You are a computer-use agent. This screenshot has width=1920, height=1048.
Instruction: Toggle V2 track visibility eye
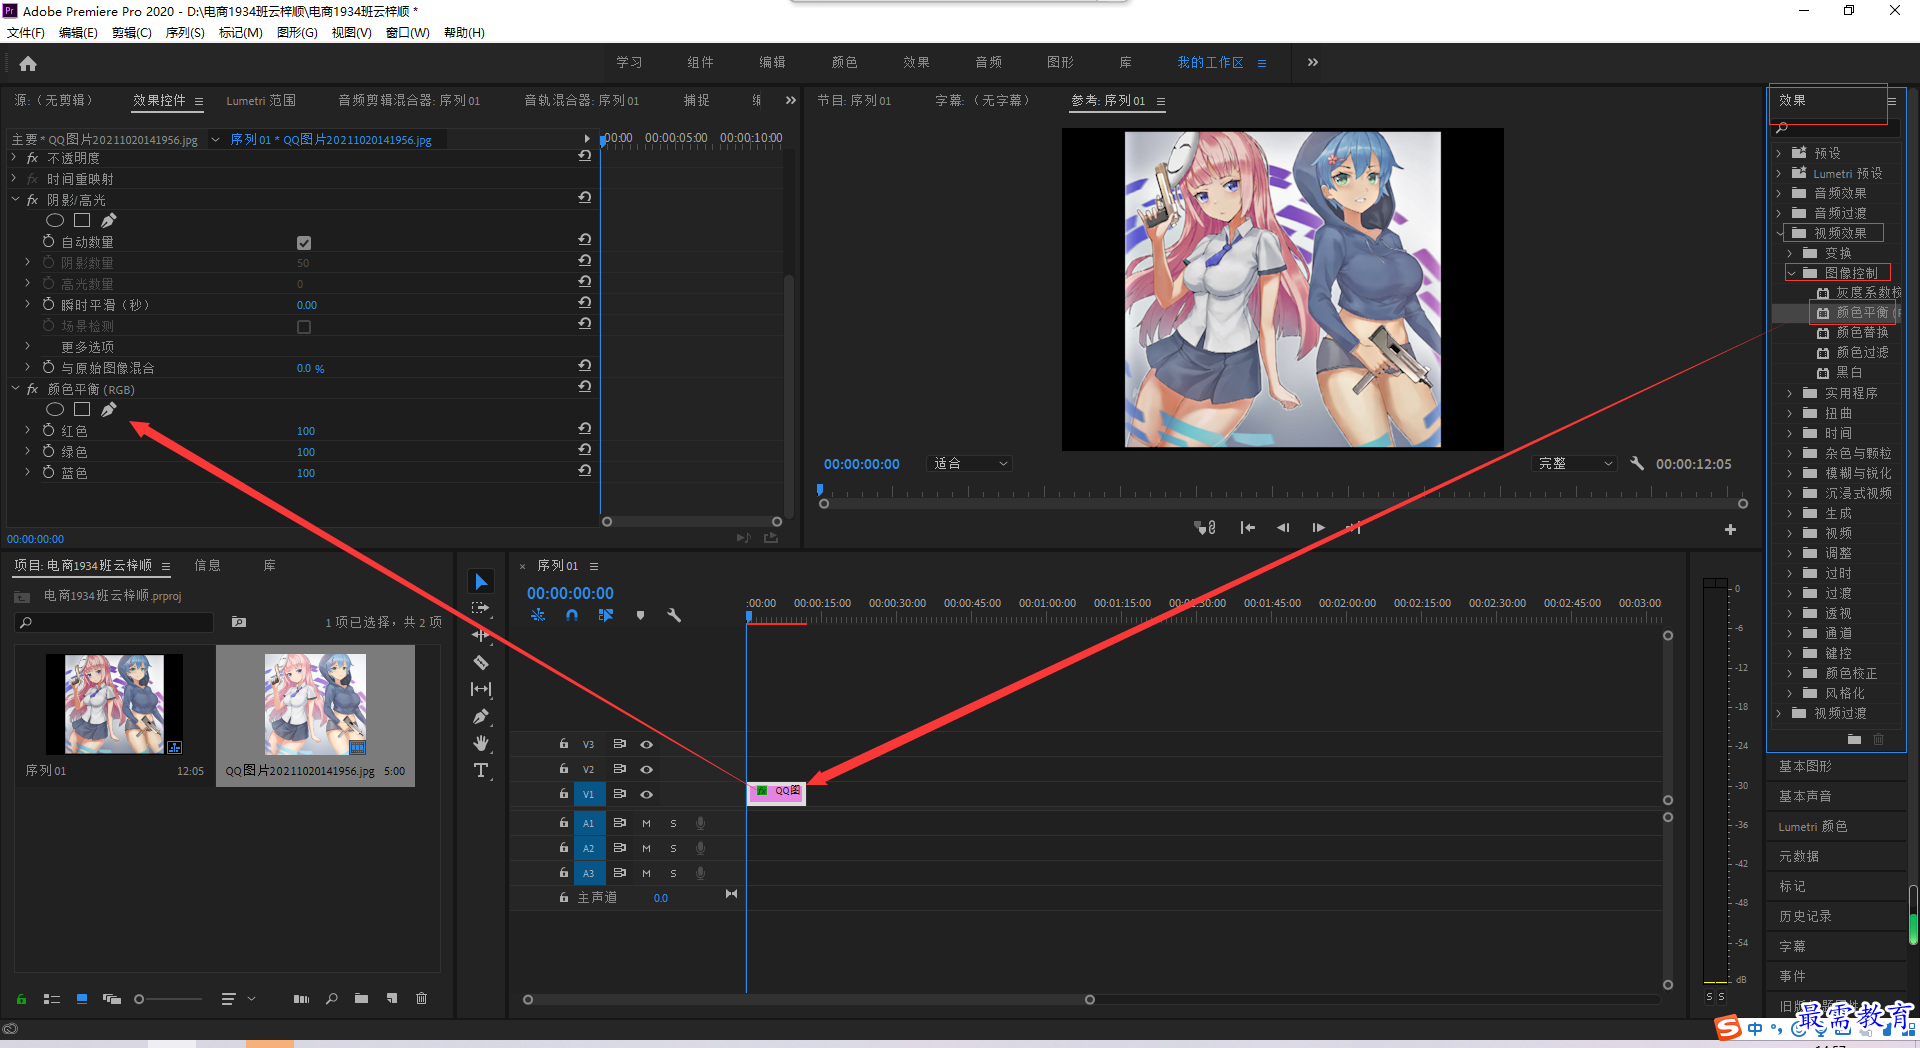(x=647, y=769)
